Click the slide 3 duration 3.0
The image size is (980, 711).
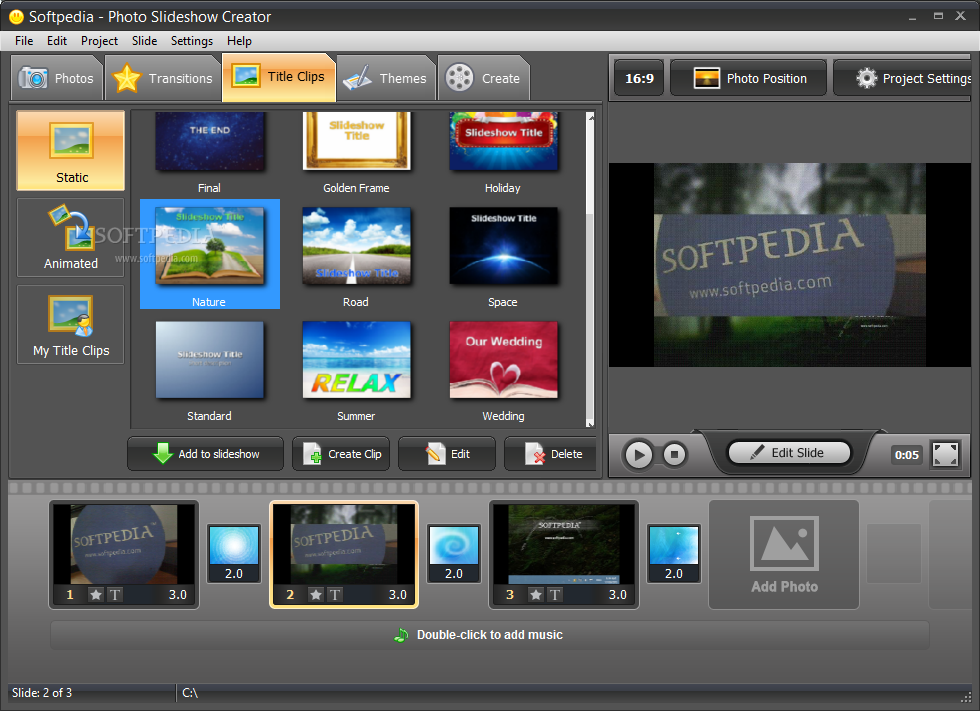coord(618,595)
